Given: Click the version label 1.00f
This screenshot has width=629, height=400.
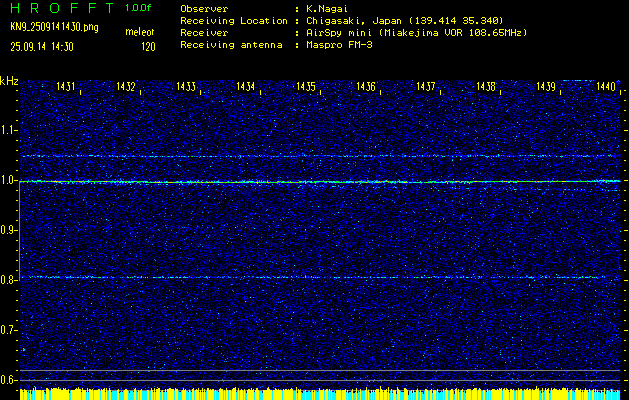Looking at the screenshot, I should [138, 8].
